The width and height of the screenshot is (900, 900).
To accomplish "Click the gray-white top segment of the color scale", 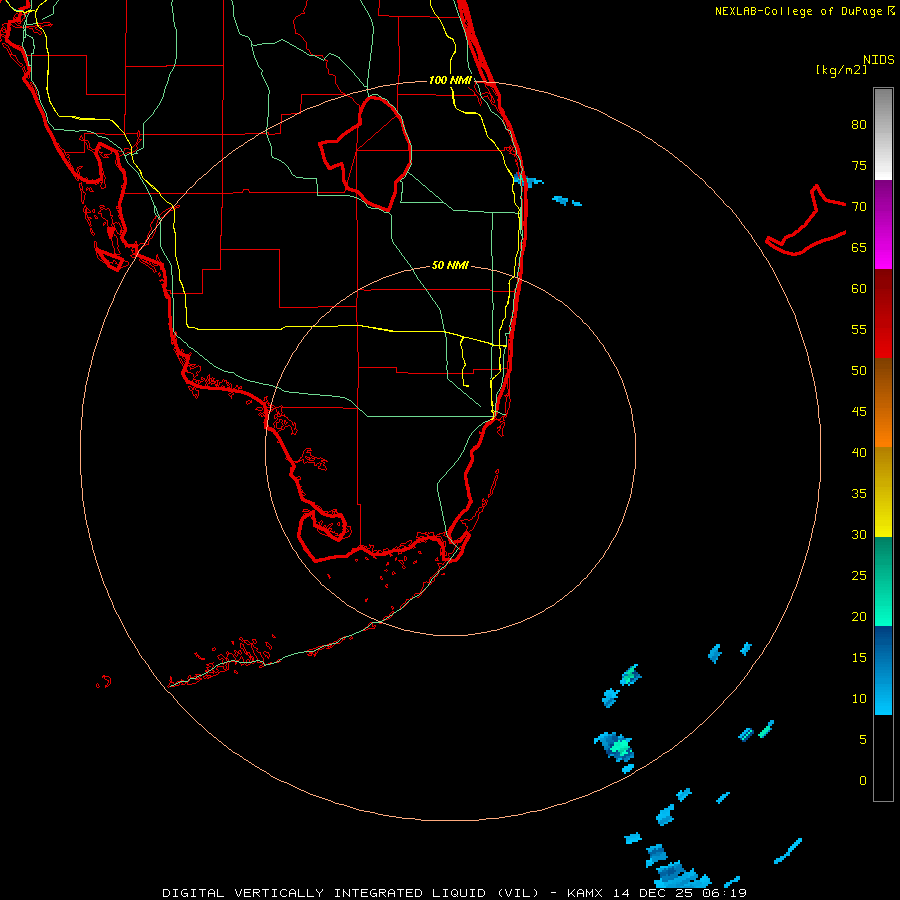I will tap(883, 134).
